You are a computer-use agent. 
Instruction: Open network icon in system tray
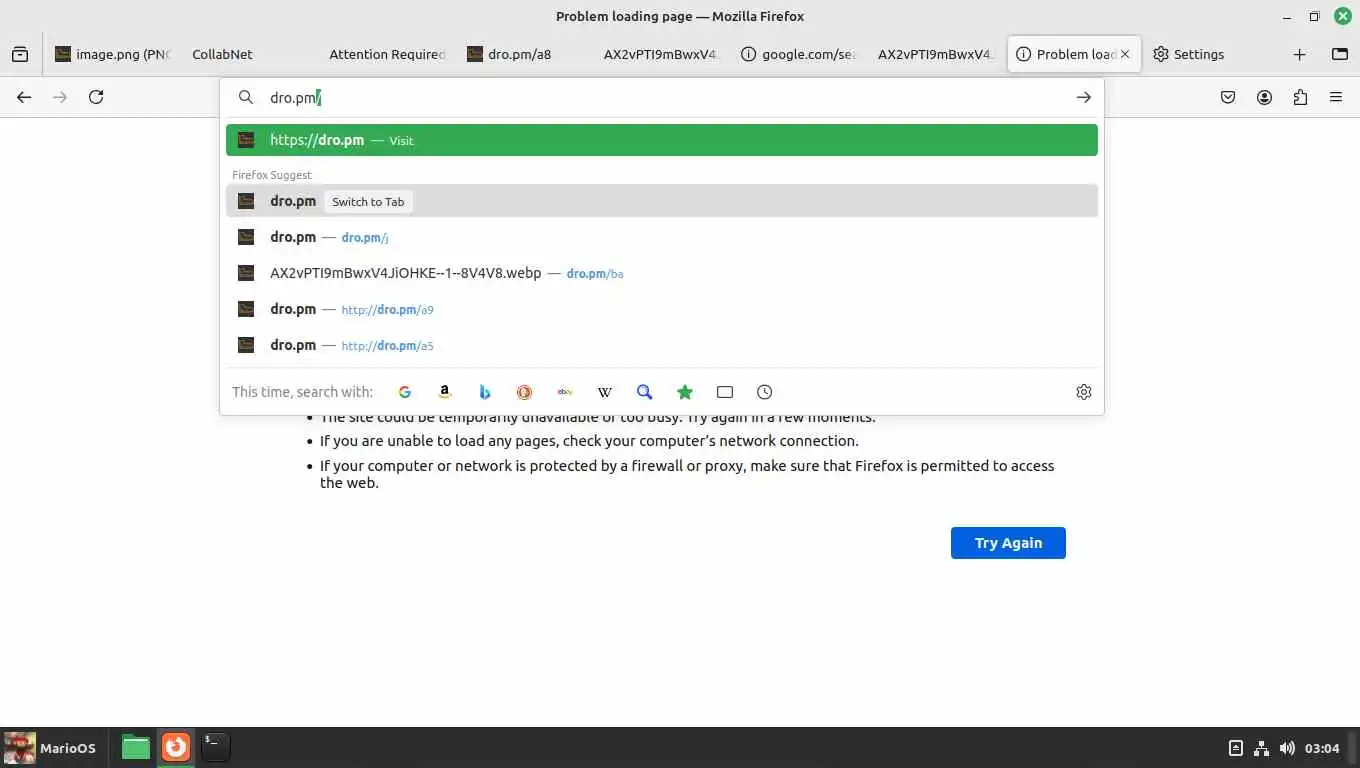click(x=1262, y=748)
